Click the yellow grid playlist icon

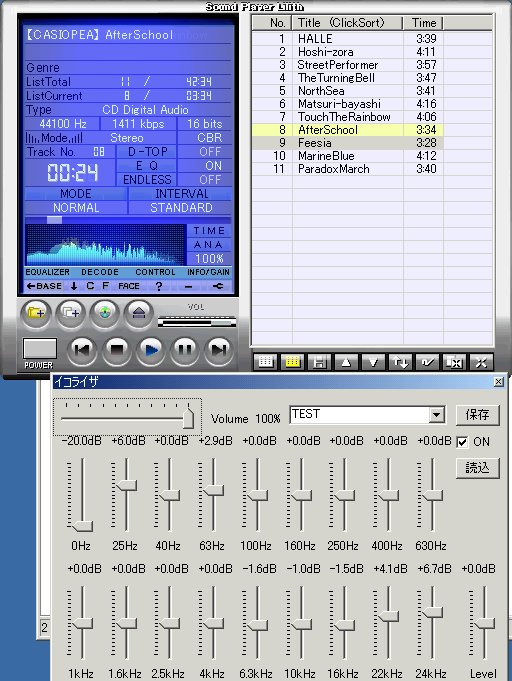[x=293, y=362]
